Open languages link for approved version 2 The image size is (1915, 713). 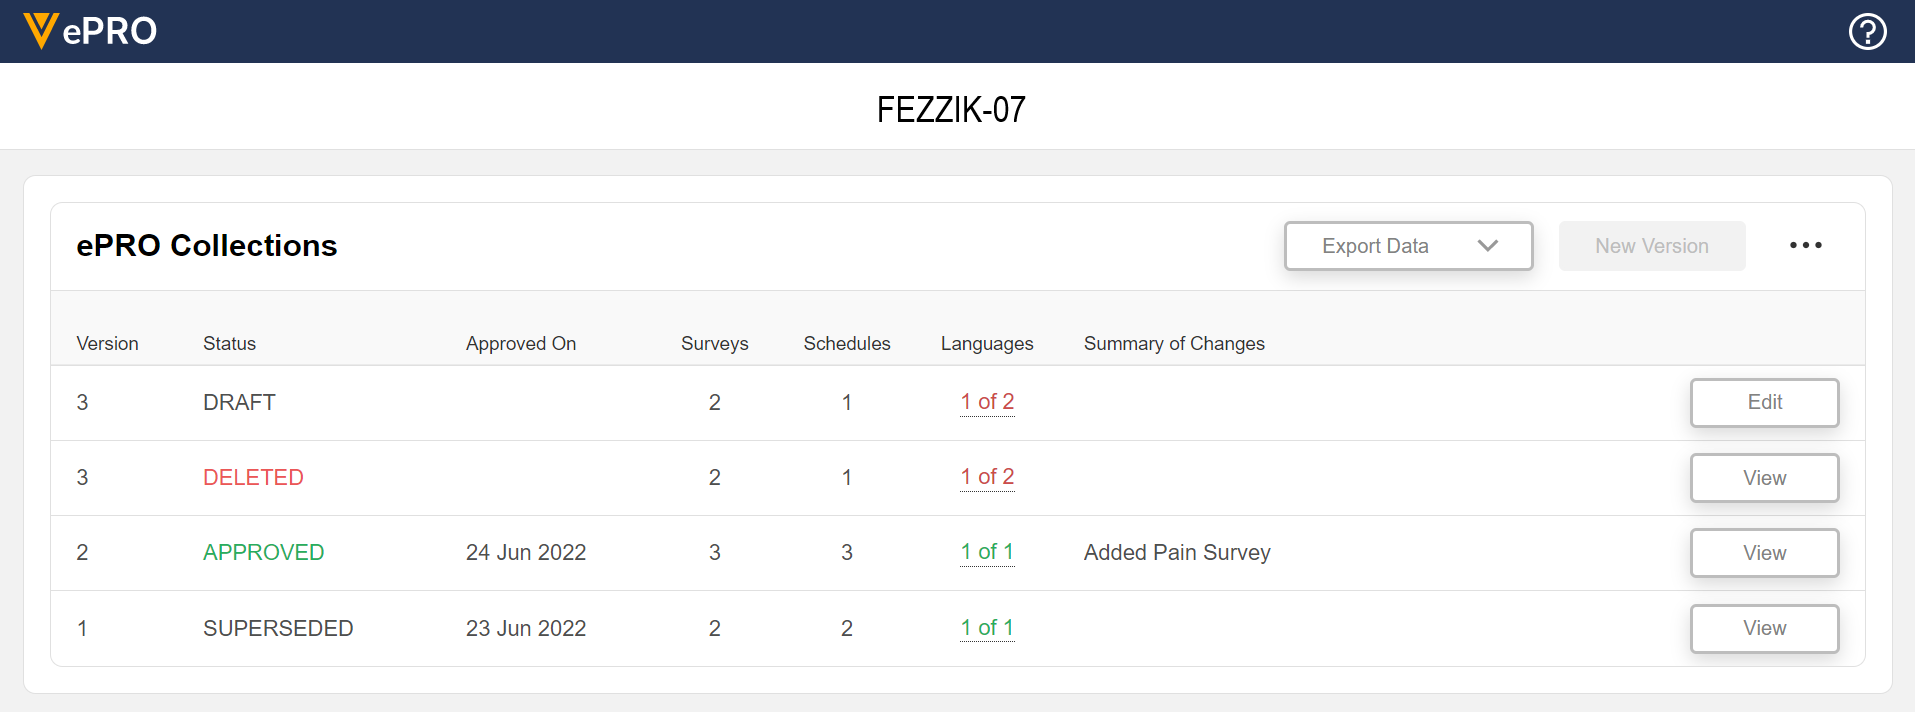[x=987, y=552]
